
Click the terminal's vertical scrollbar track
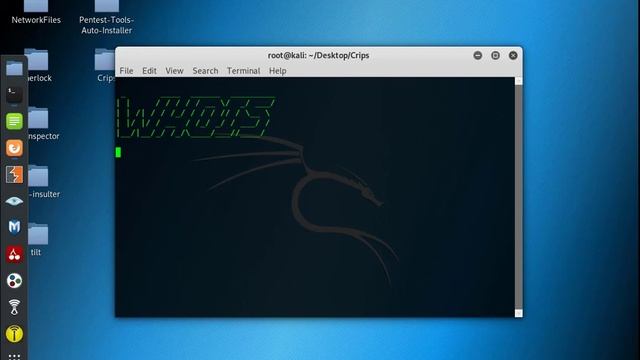pyautogui.click(x=518, y=197)
